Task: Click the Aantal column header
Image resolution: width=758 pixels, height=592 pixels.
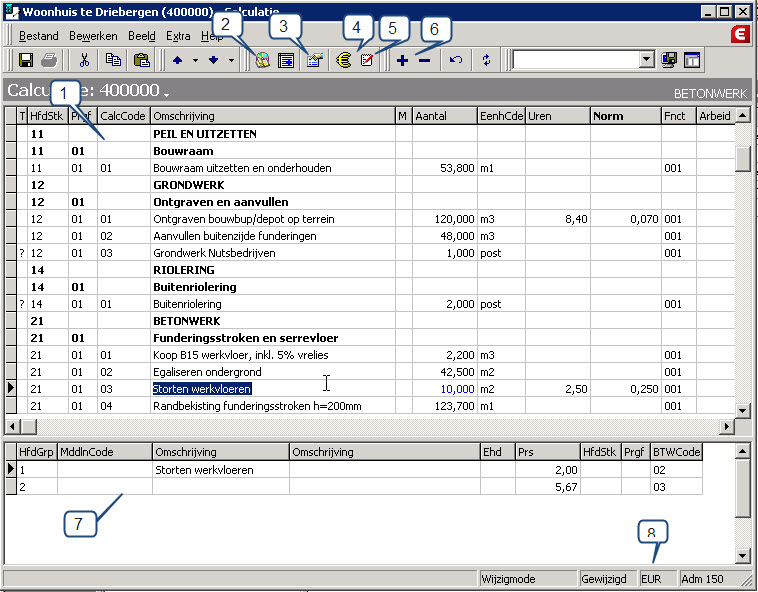Action: (x=445, y=116)
